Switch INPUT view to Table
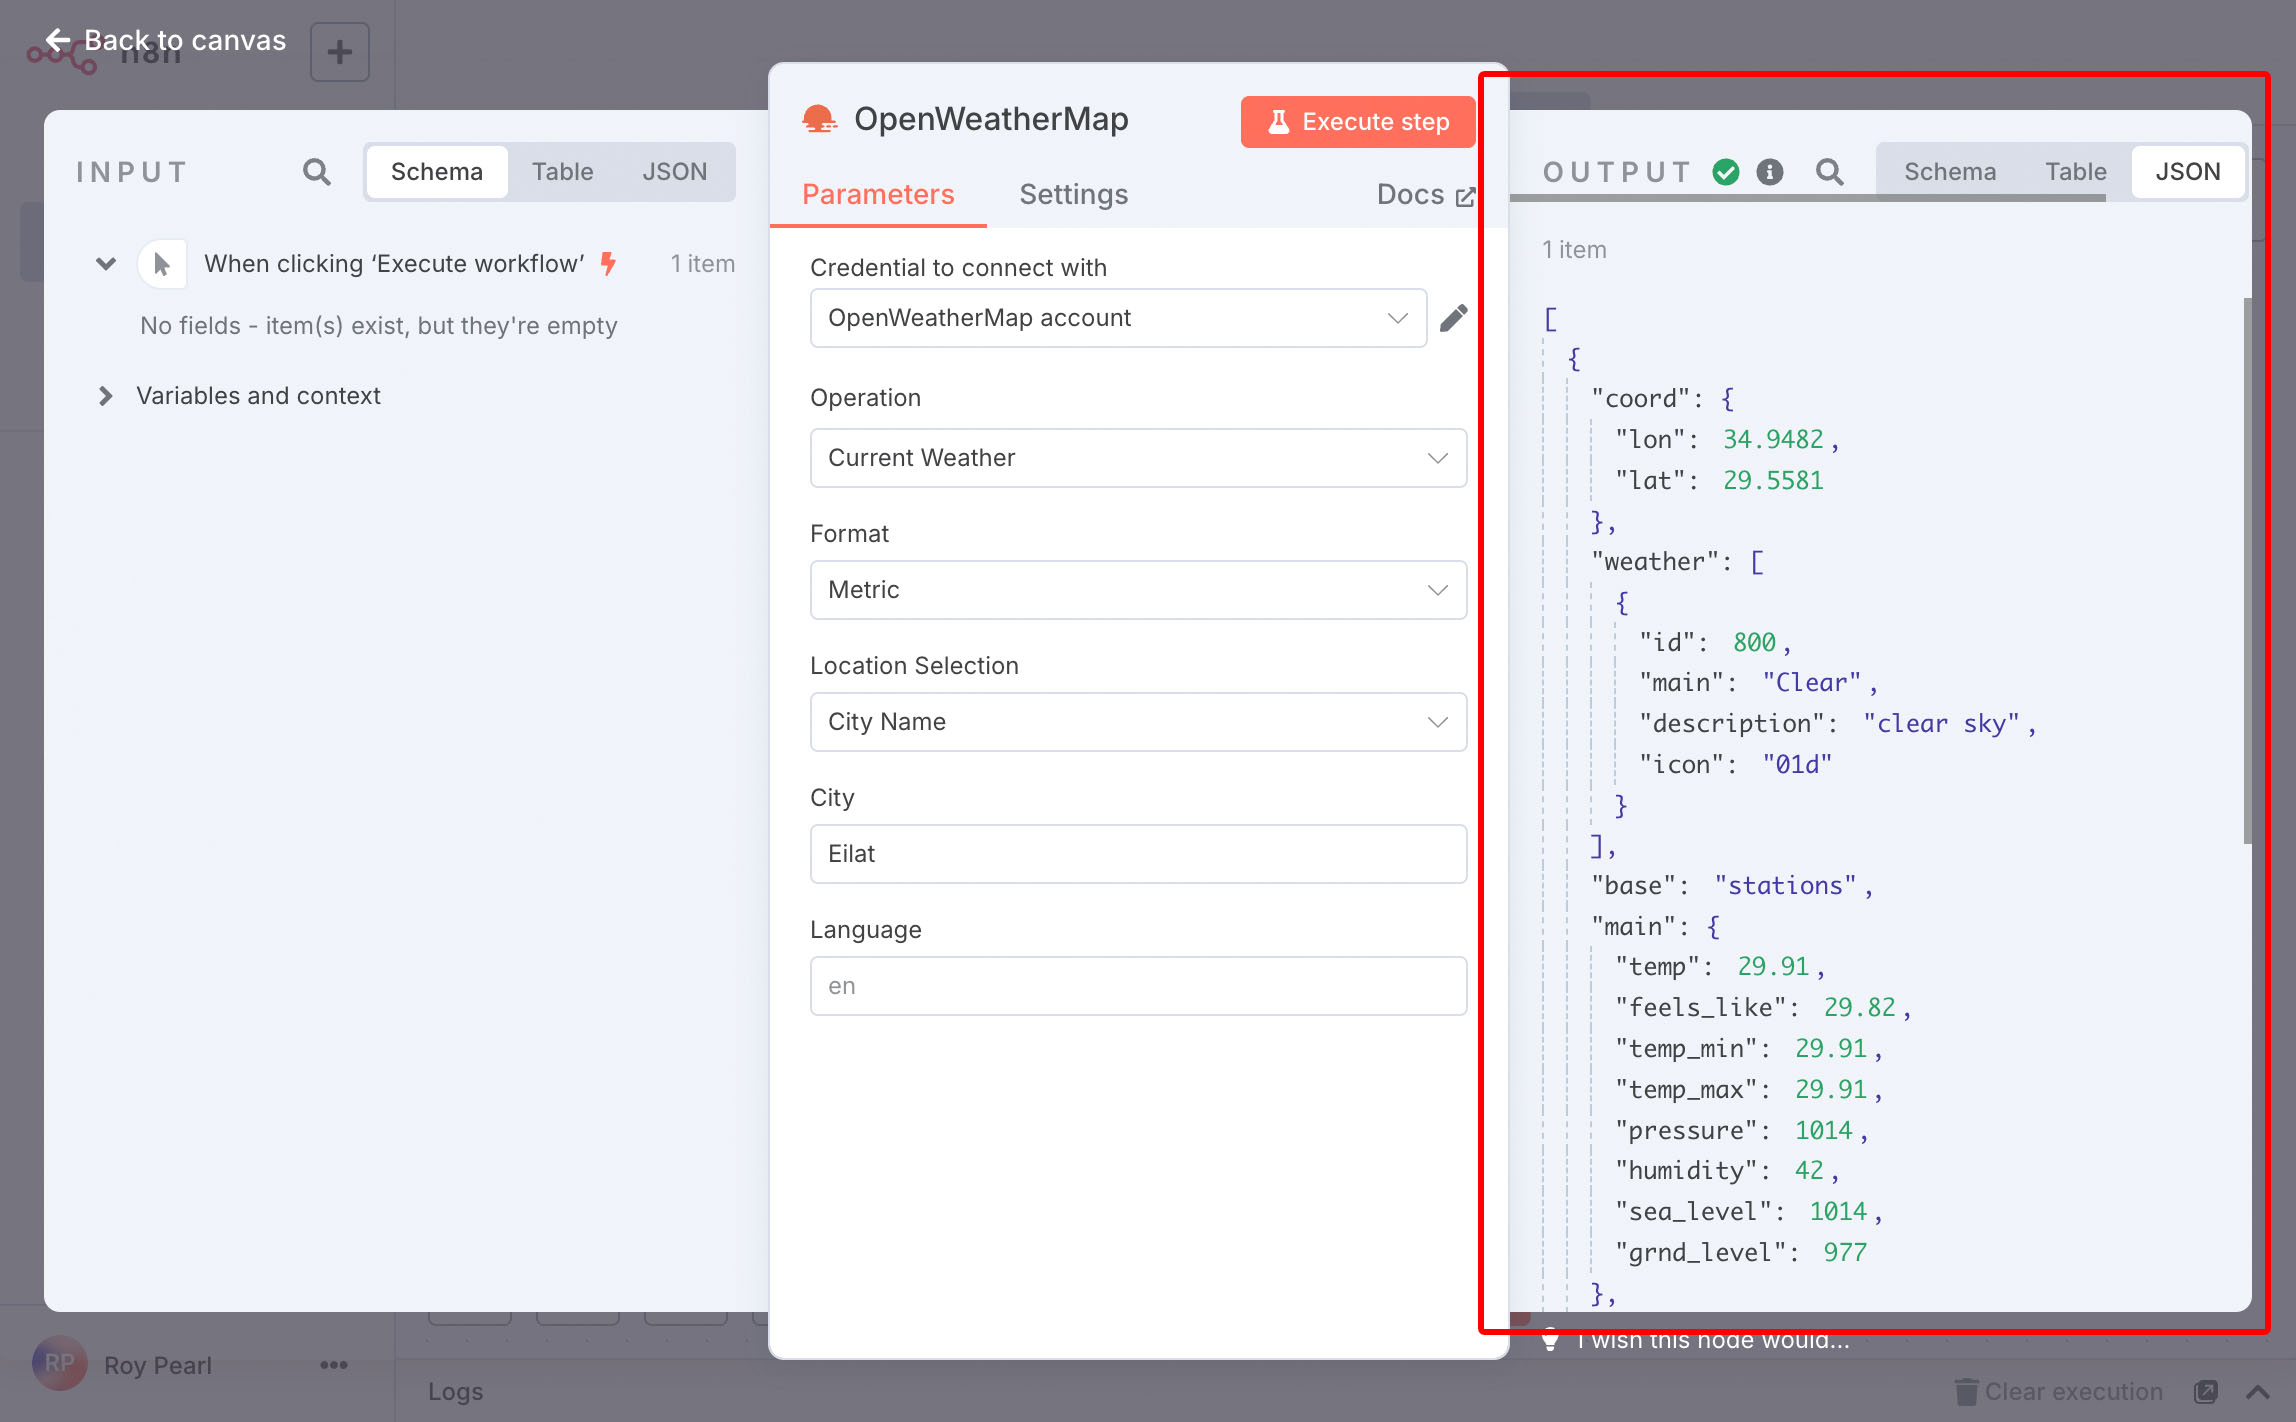 [562, 172]
